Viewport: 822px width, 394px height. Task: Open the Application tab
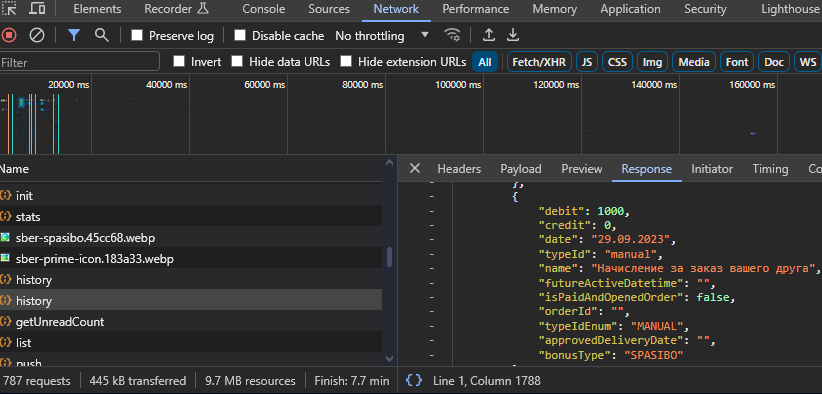630,9
